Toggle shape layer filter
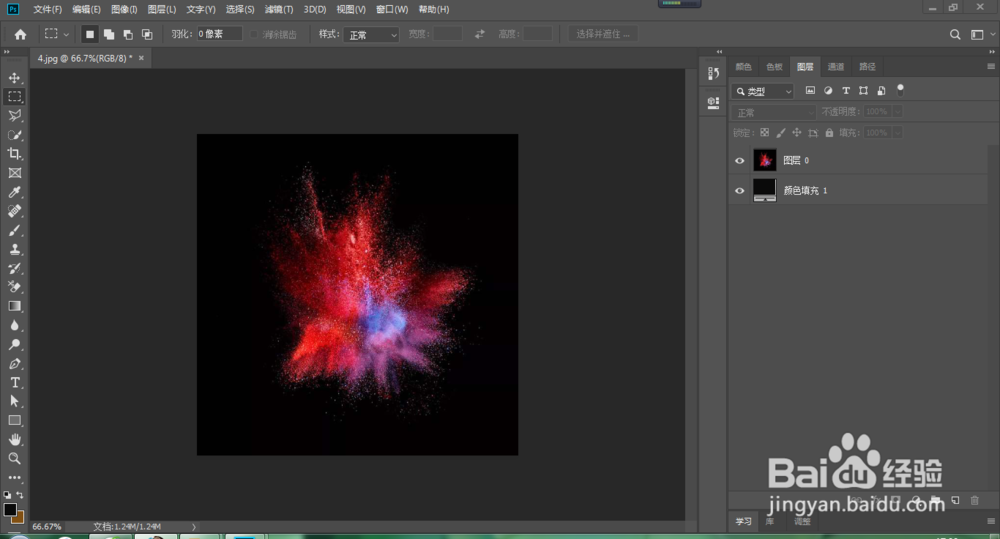The width and height of the screenshot is (1000, 539). point(864,91)
